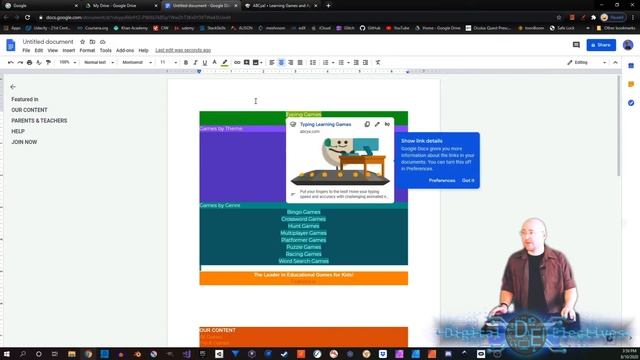The height and width of the screenshot is (360, 640).
Task: Open the Help menu
Action: pos(143,50)
